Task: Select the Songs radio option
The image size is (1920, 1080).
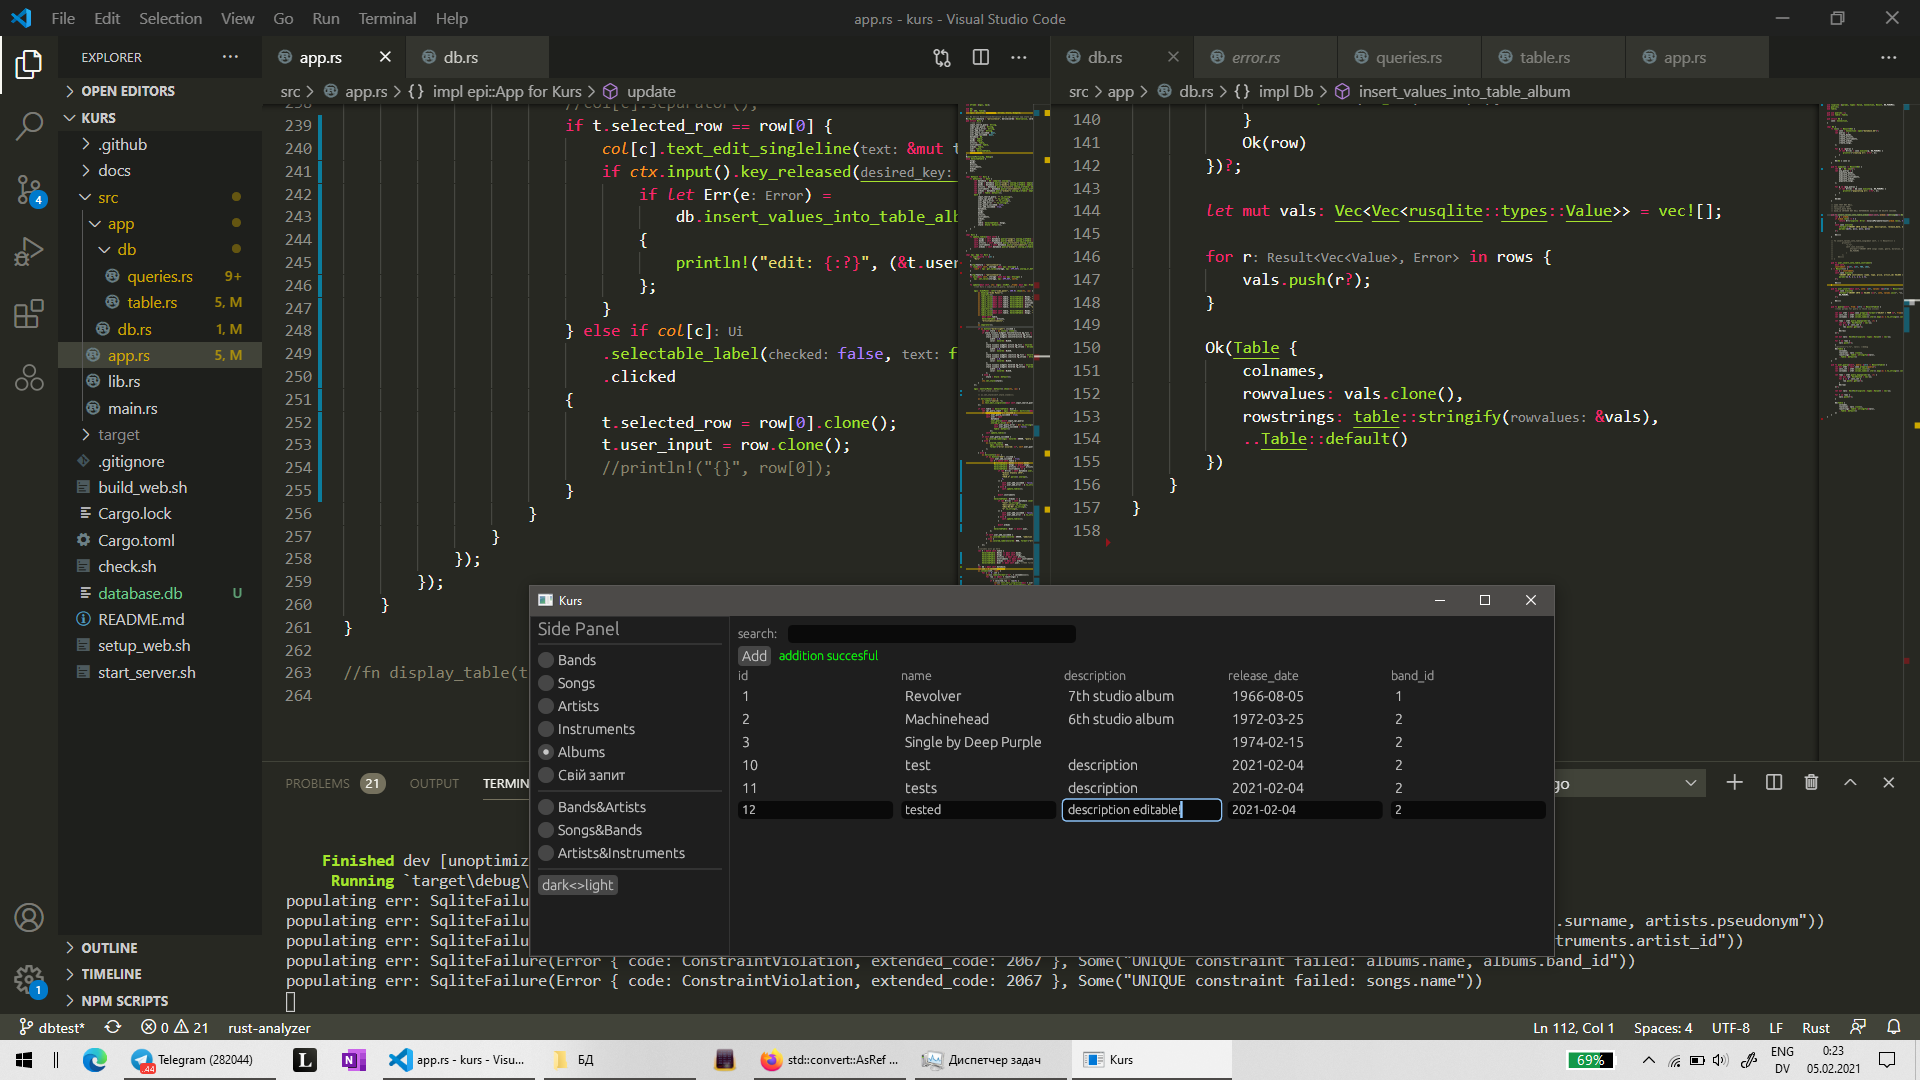Action: click(x=566, y=683)
